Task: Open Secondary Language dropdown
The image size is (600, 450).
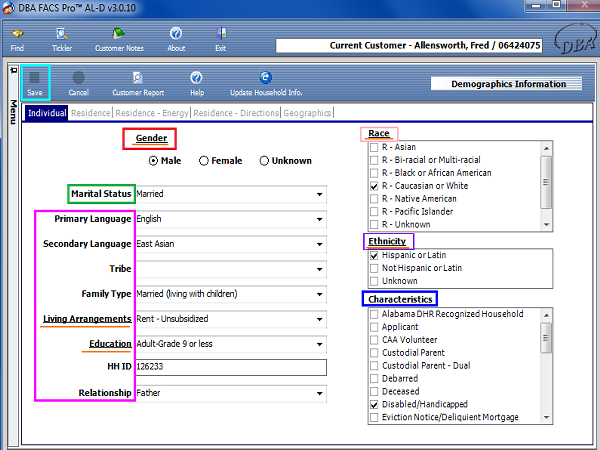Action: [320, 244]
